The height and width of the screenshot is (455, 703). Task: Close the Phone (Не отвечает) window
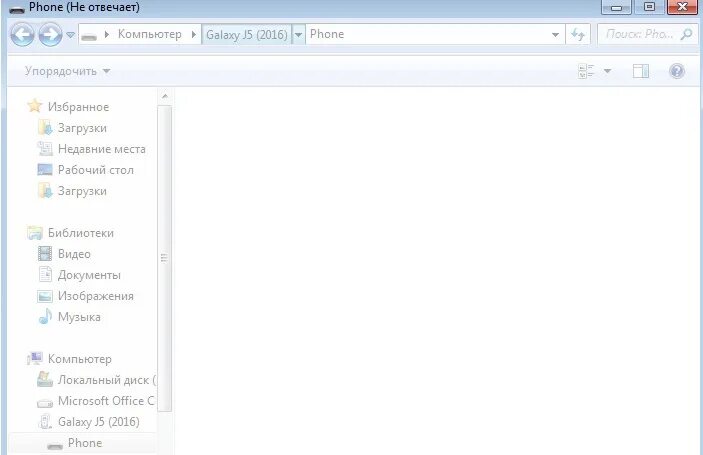coord(682,7)
